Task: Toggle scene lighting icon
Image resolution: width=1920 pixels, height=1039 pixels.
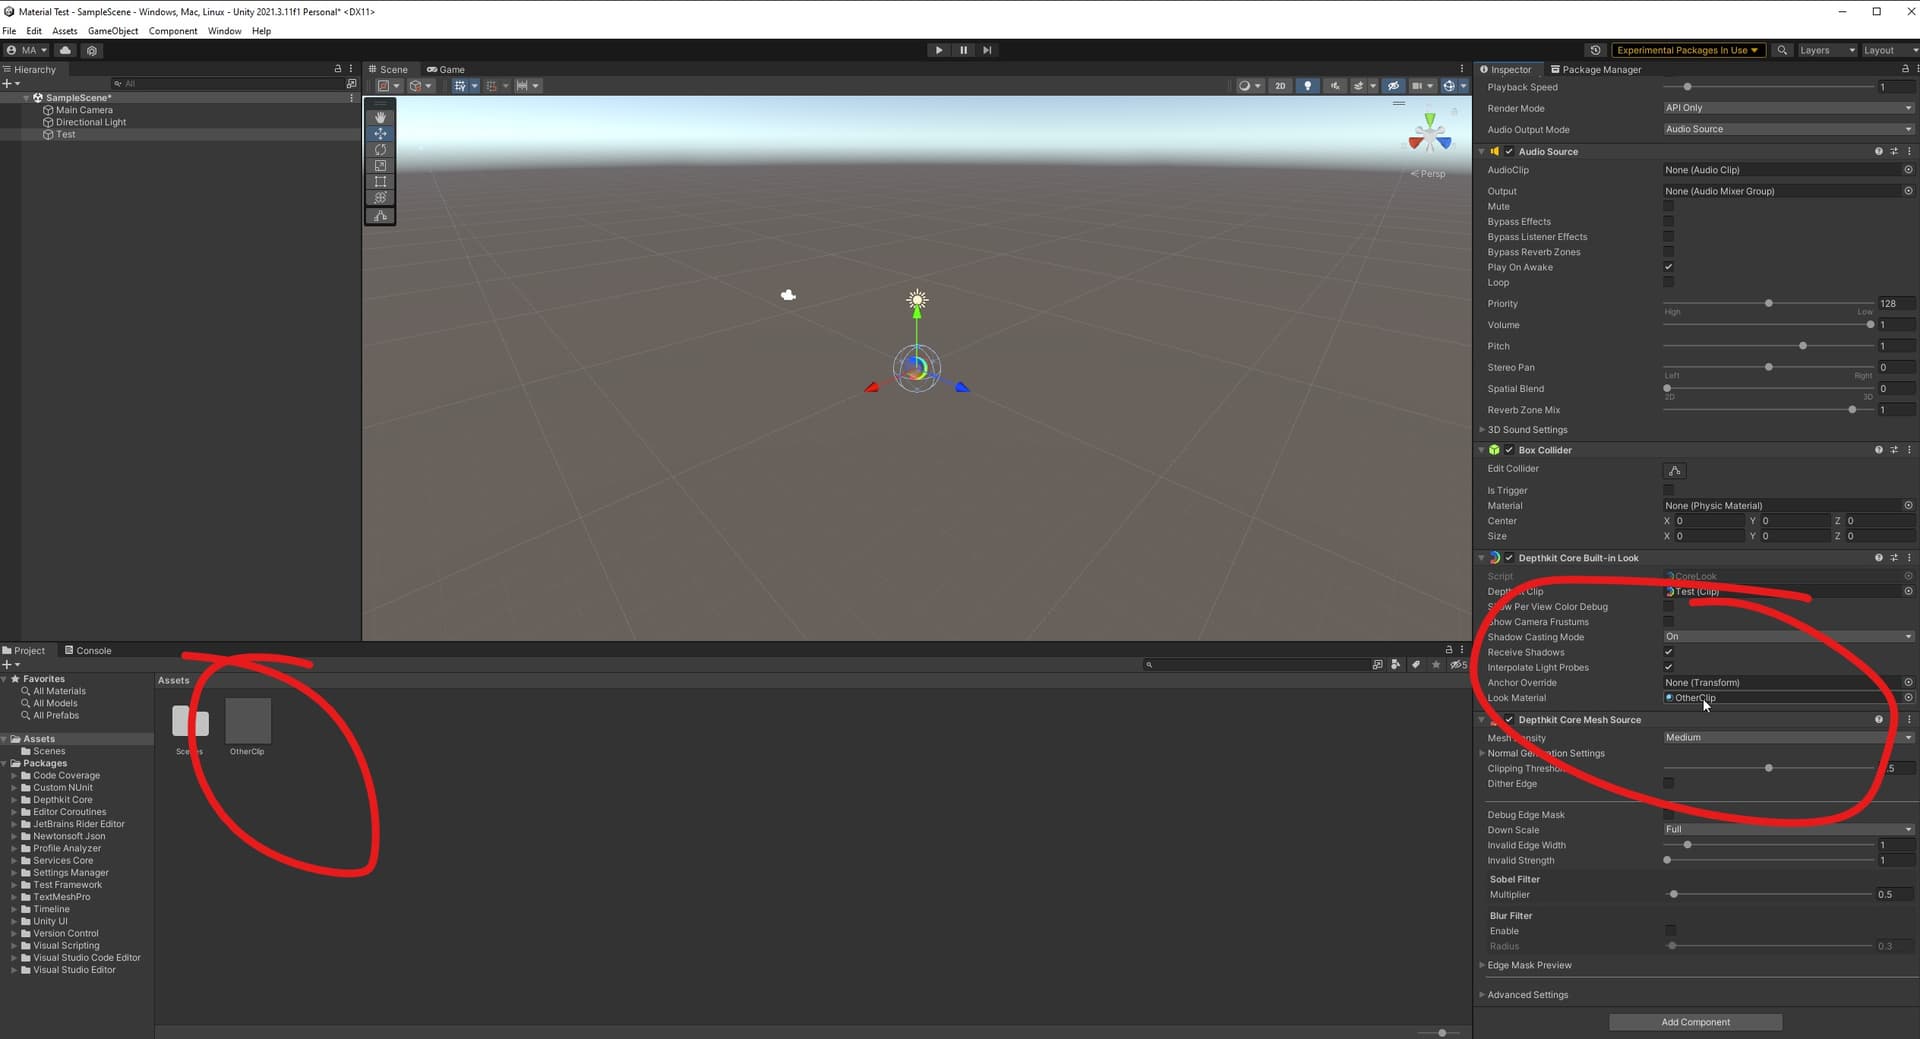Action: coord(1307,86)
